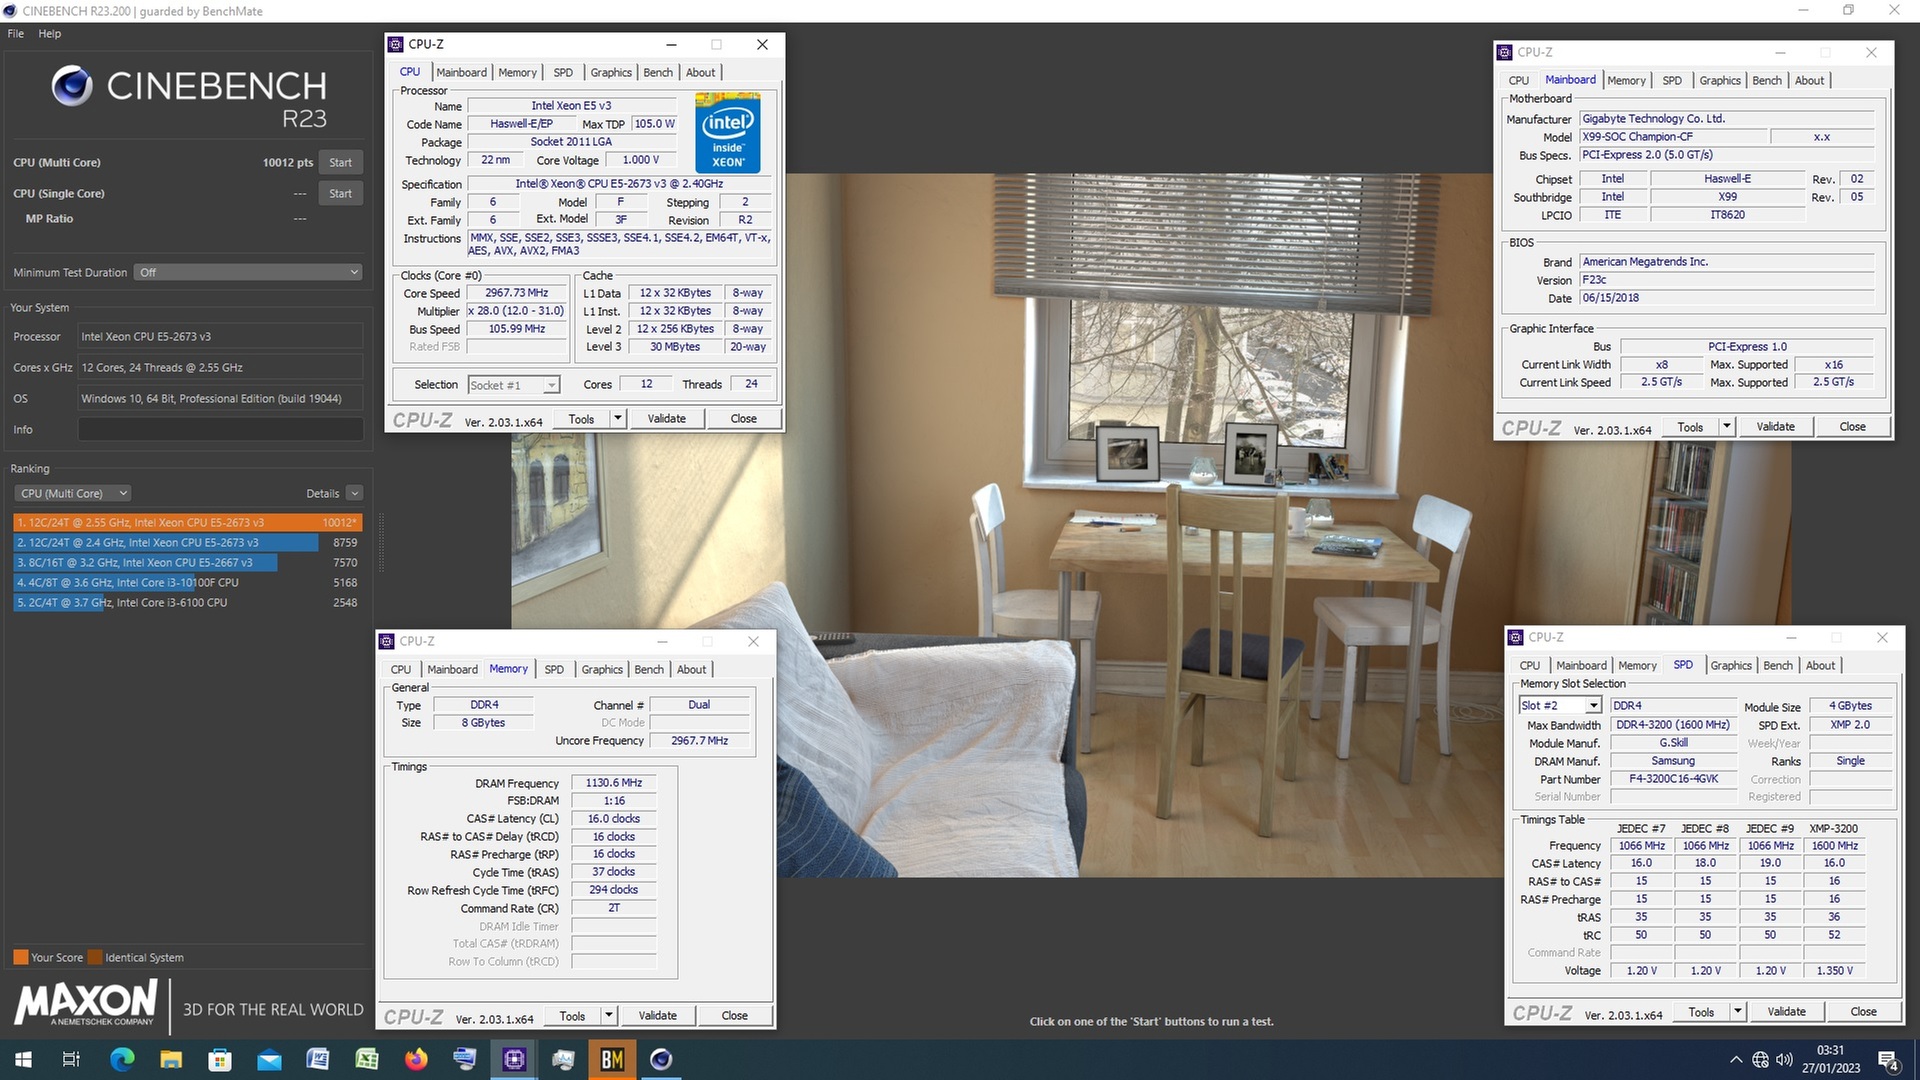
Task: Click Validate in the Mainboard window
Action: pos(1775,427)
